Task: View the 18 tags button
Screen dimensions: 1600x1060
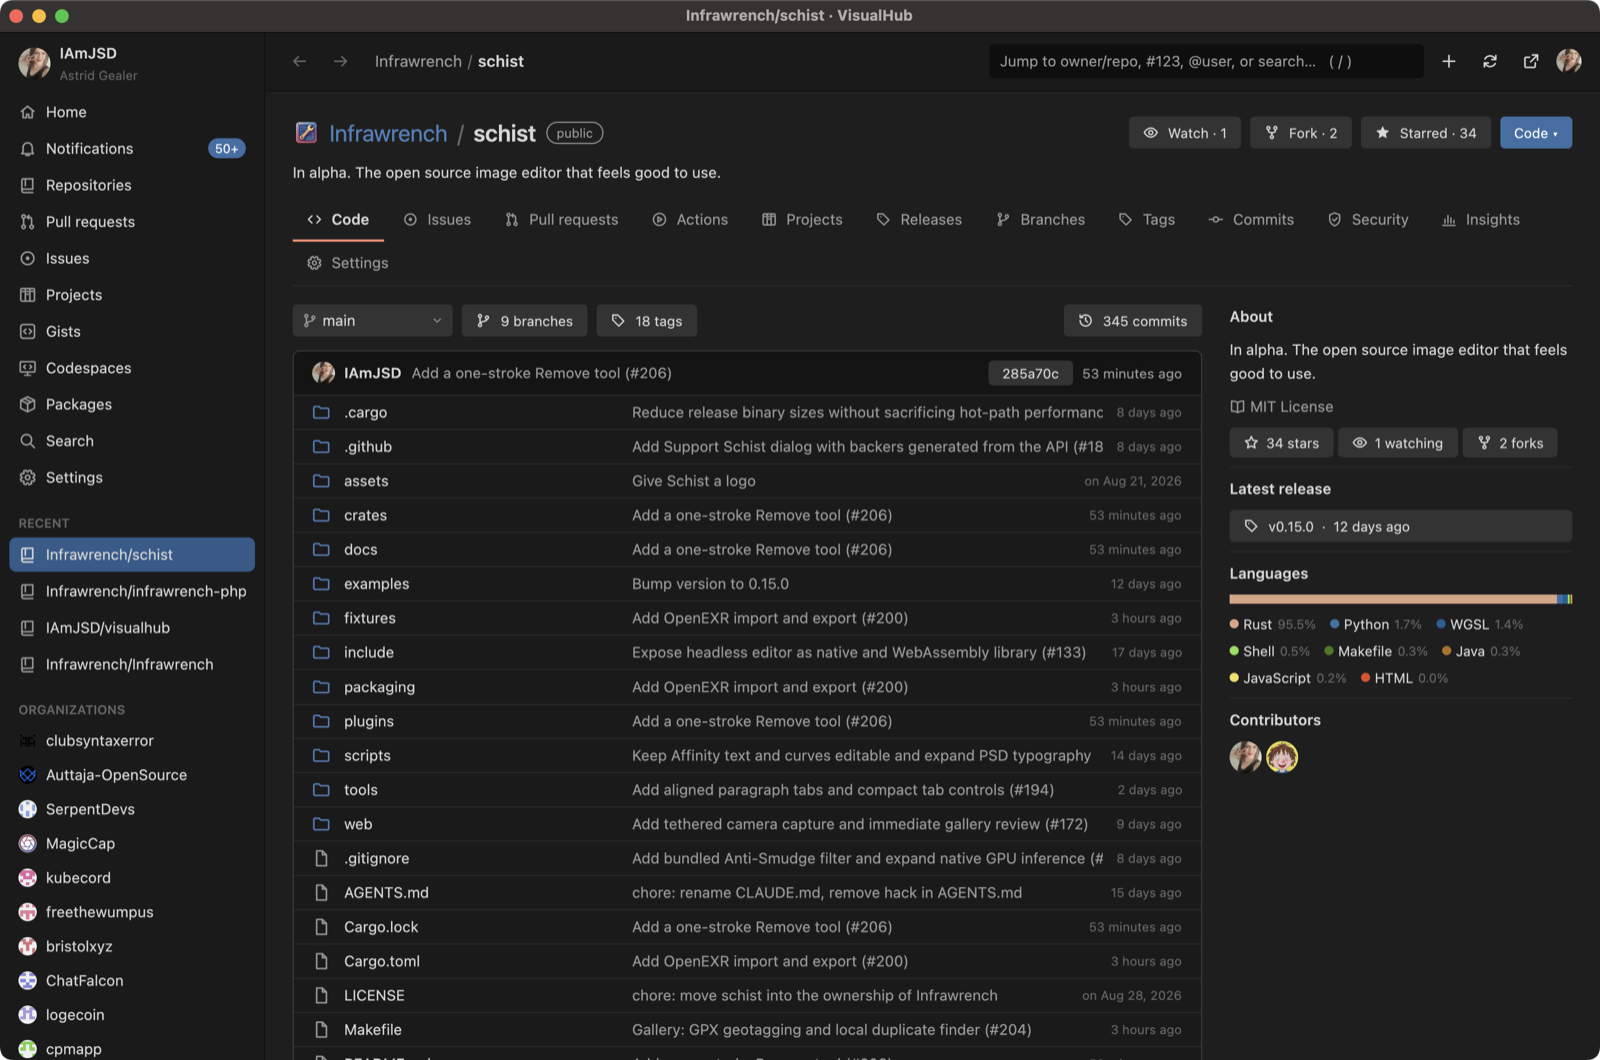Action: pos(647,321)
